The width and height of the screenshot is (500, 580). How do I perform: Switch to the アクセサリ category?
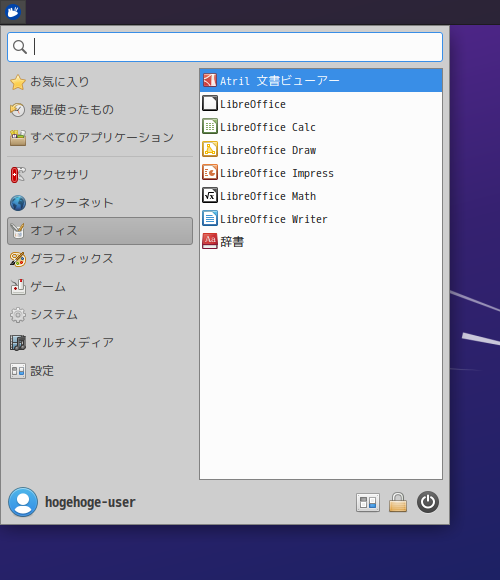coord(100,175)
